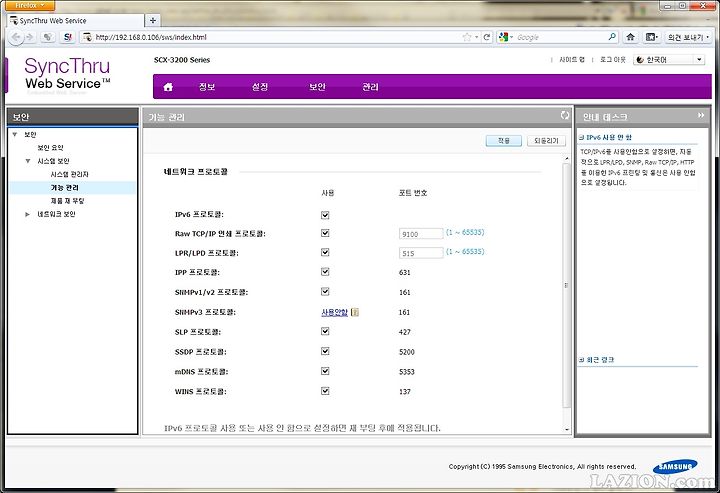Open a new tab with the plus button
Viewport: 720px width, 493px height.
coord(153,20)
